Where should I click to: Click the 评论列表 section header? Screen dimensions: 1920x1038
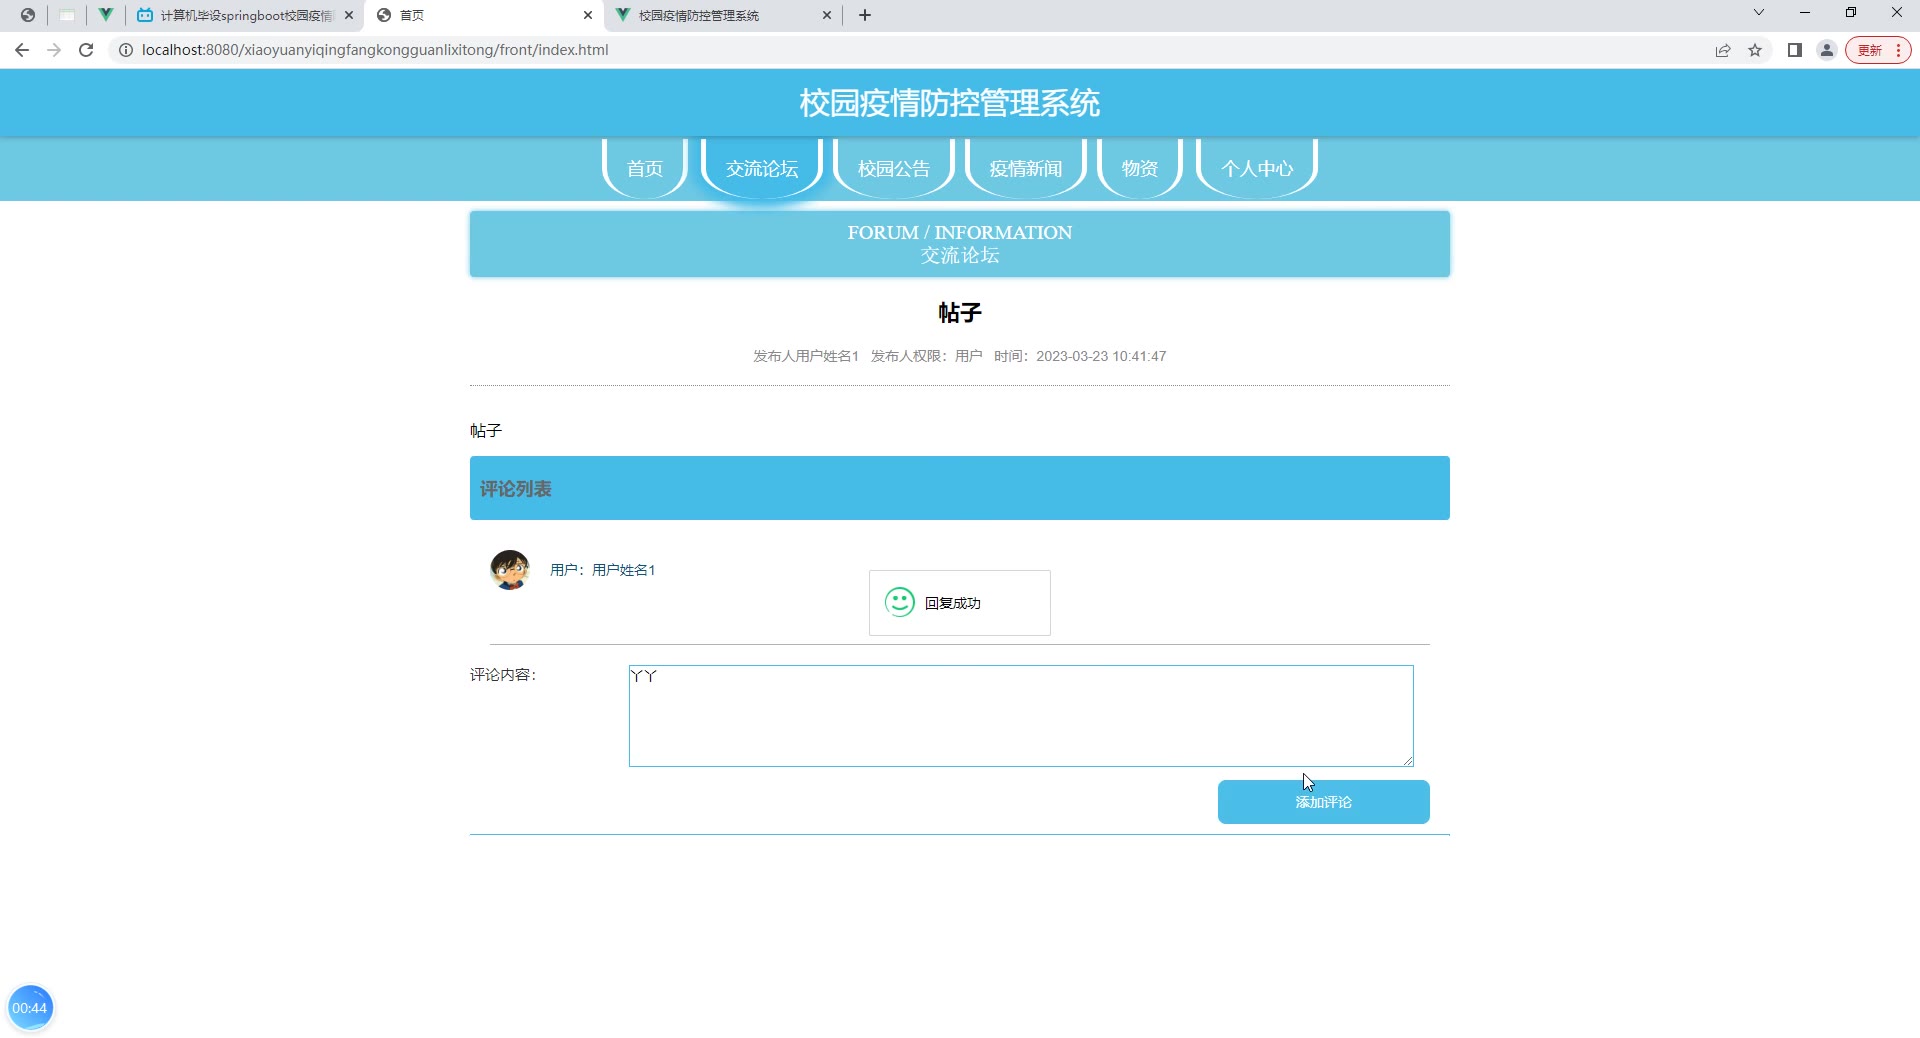click(x=960, y=488)
